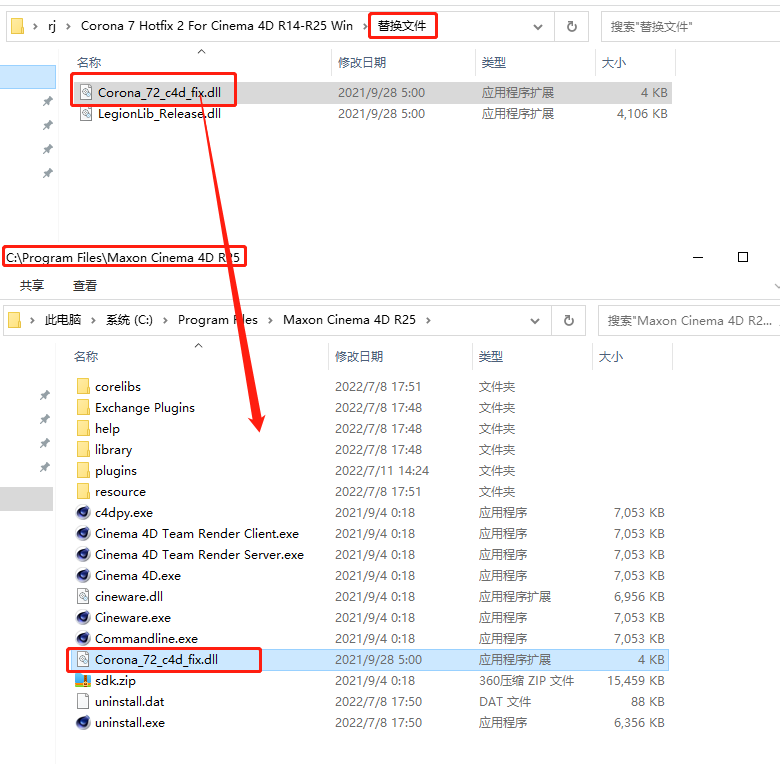Viewport: 780px width, 764px height.
Task: Open the address history dropdown in the 替换文件 window
Action: click(x=538, y=27)
